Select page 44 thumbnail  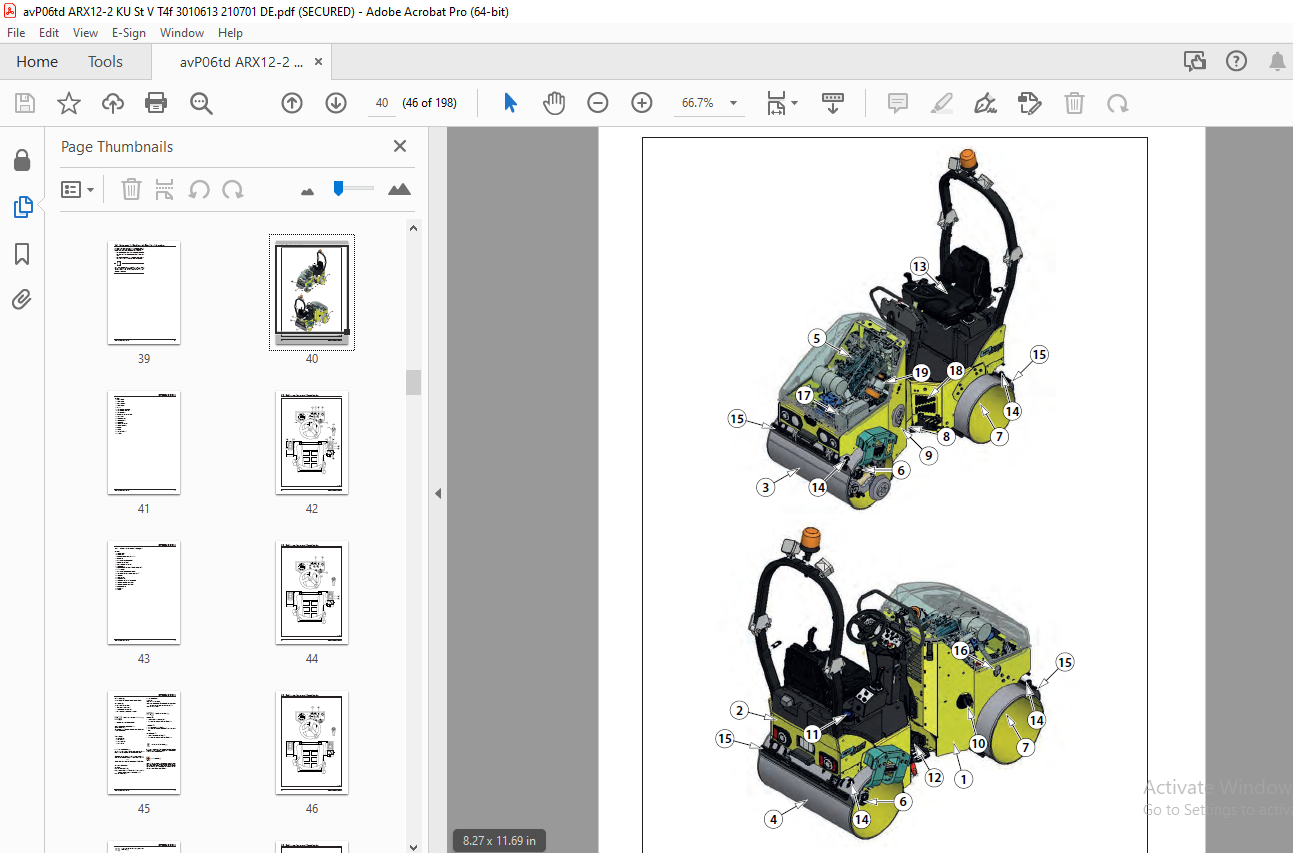pos(312,592)
